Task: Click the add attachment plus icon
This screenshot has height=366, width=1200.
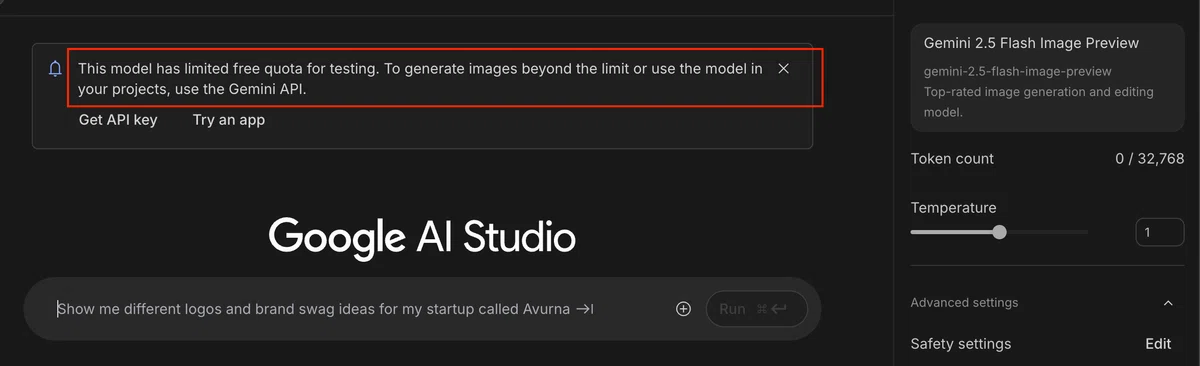Action: pos(684,309)
